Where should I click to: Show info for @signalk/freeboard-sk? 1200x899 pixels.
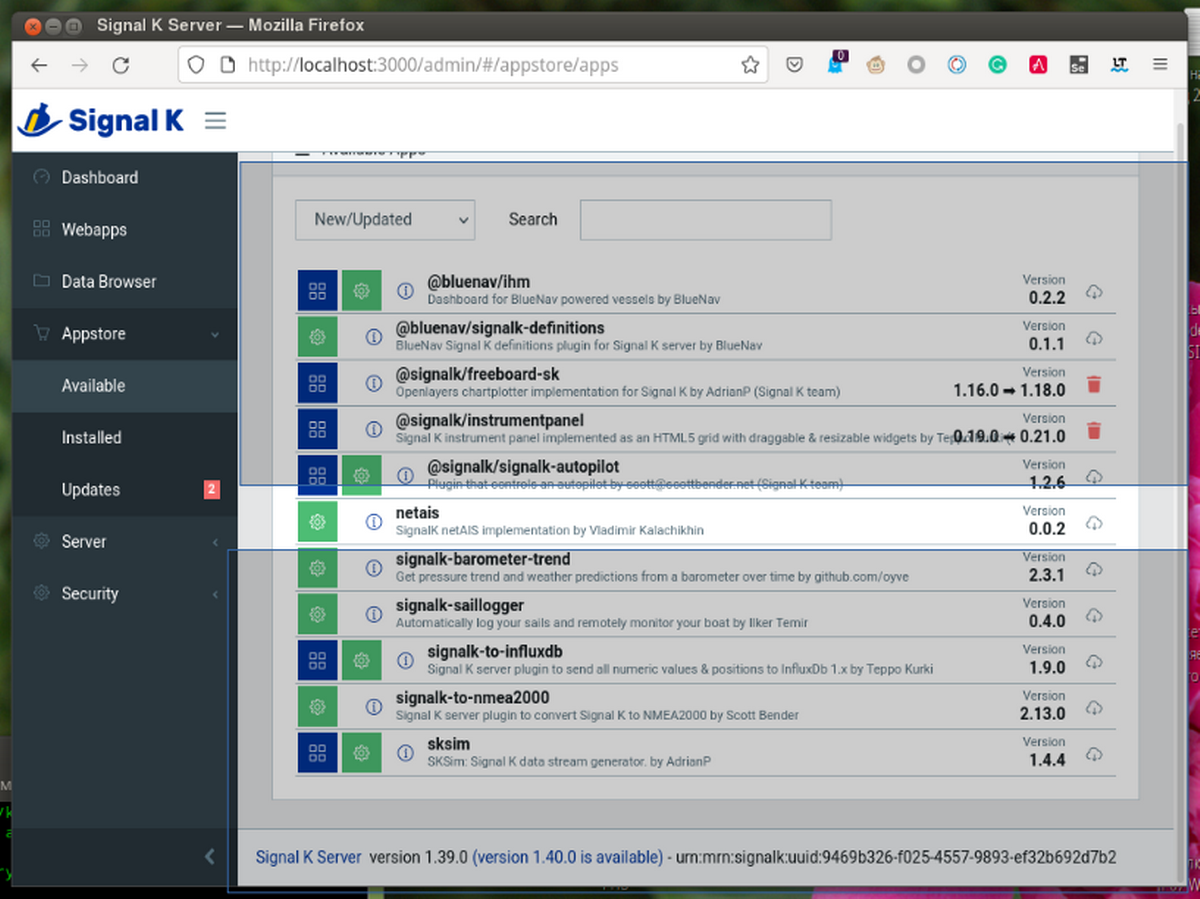point(373,383)
